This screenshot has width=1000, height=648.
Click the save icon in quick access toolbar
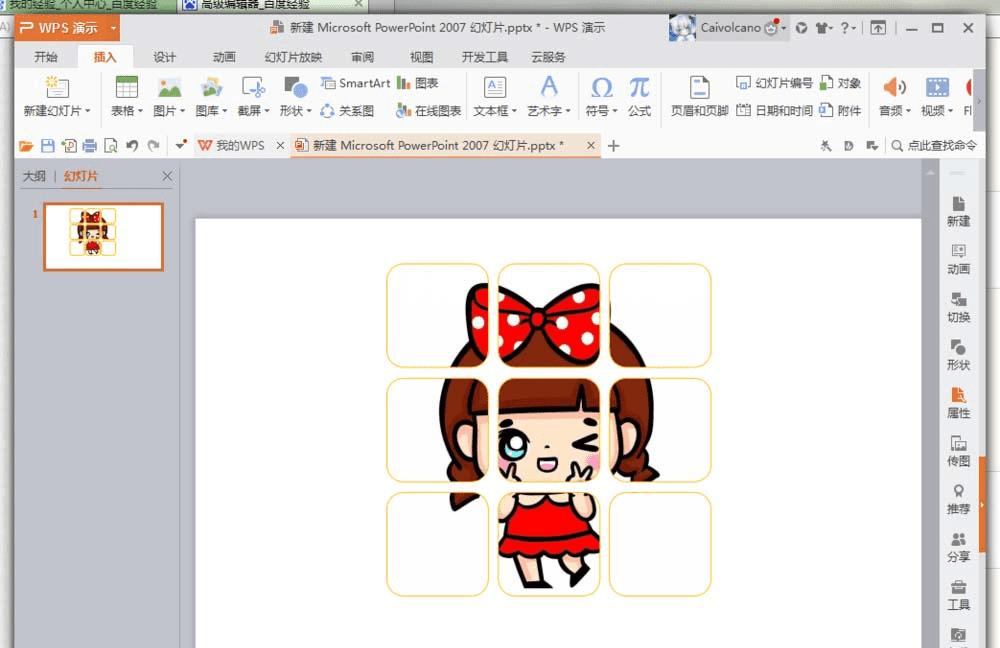pos(47,146)
